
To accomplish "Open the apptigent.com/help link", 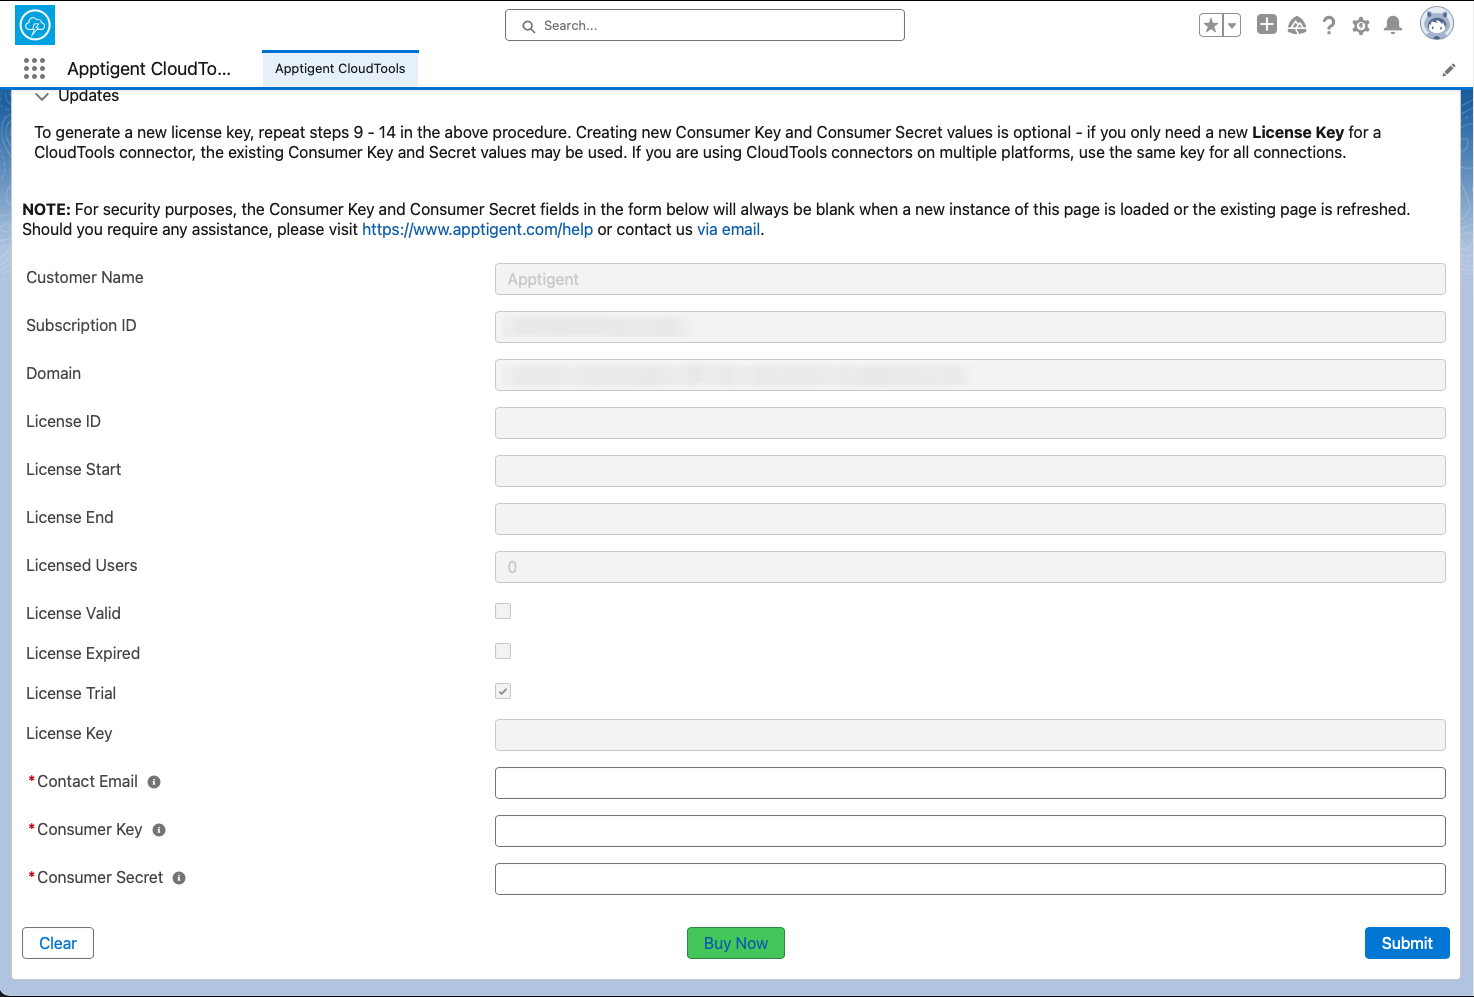I will click(477, 229).
